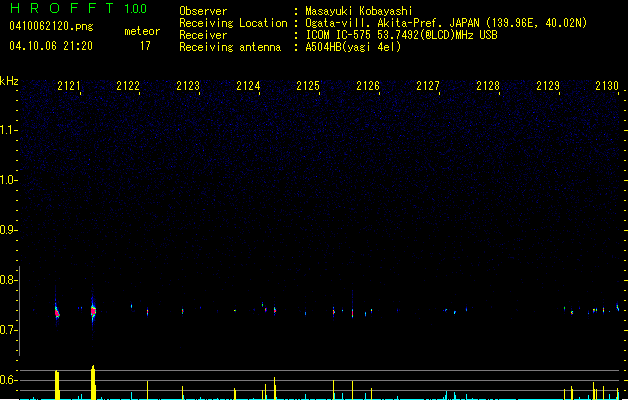Click the 2121 time marker
This screenshot has height=400, width=629.
(69, 86)
